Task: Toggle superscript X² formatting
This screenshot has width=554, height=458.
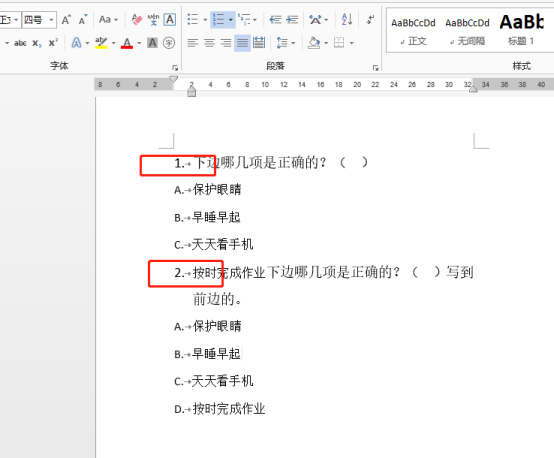Action: tap(53, 43)
